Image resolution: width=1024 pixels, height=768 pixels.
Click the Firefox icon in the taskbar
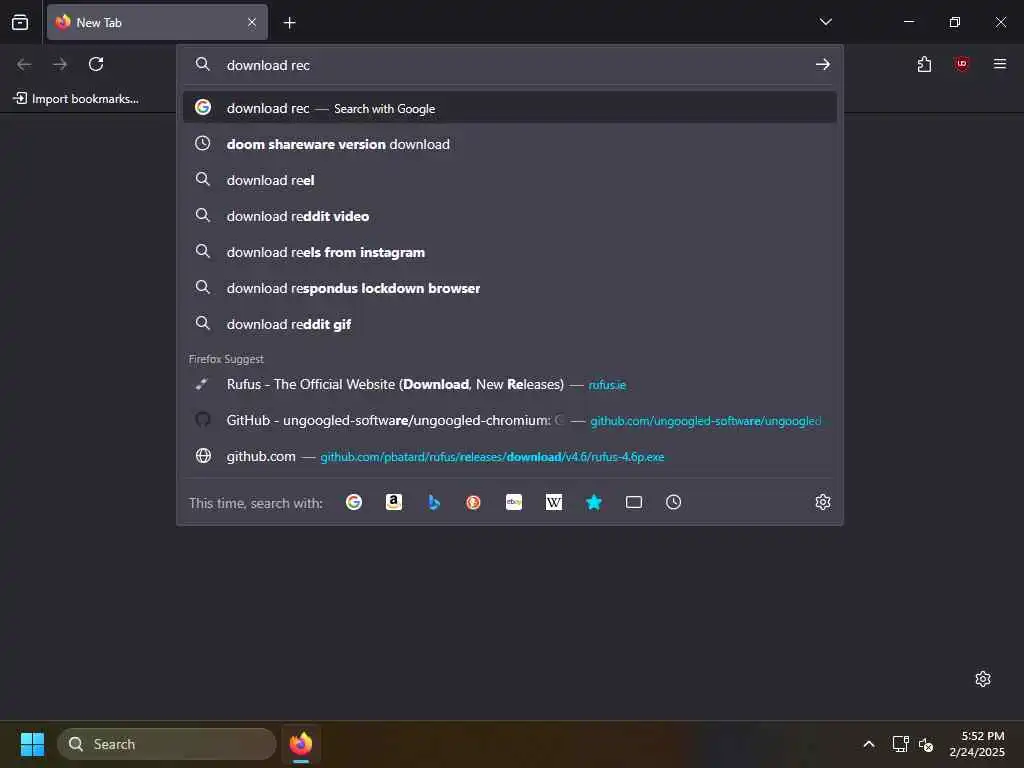coord(300,744)
